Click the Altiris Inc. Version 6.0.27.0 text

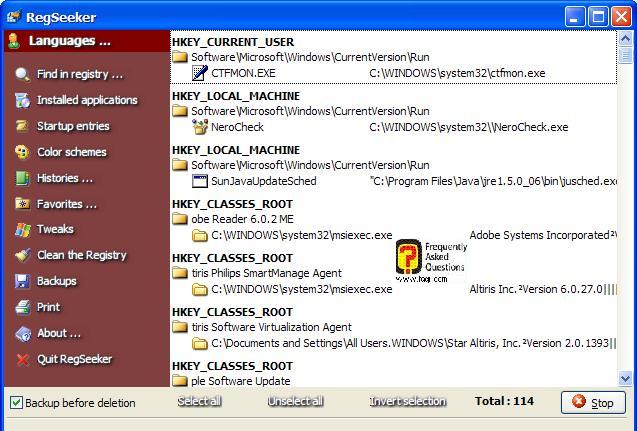(x=536, y=289)
